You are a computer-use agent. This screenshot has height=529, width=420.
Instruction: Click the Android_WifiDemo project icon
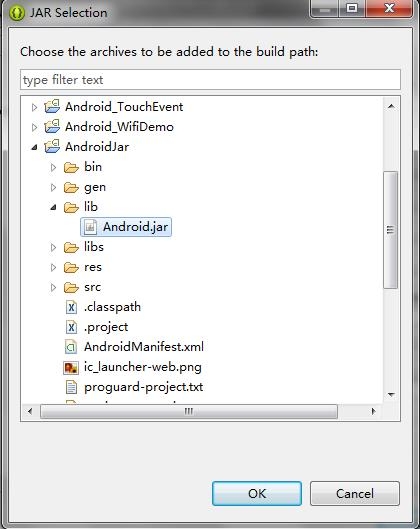(52, 127)
